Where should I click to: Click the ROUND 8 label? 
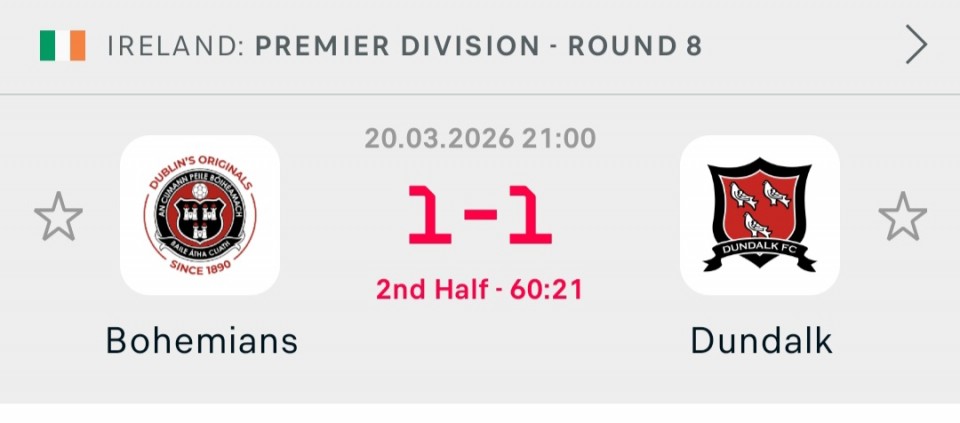coord(635,46)
